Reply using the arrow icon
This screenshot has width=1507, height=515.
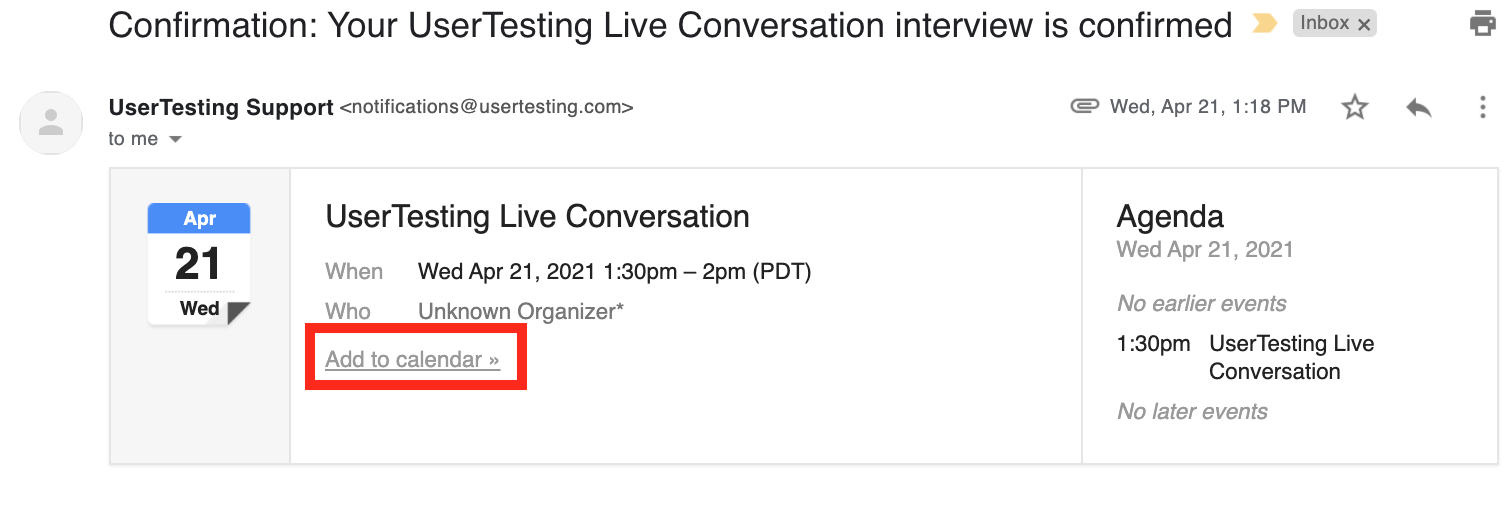click(x=1419, y=107)
